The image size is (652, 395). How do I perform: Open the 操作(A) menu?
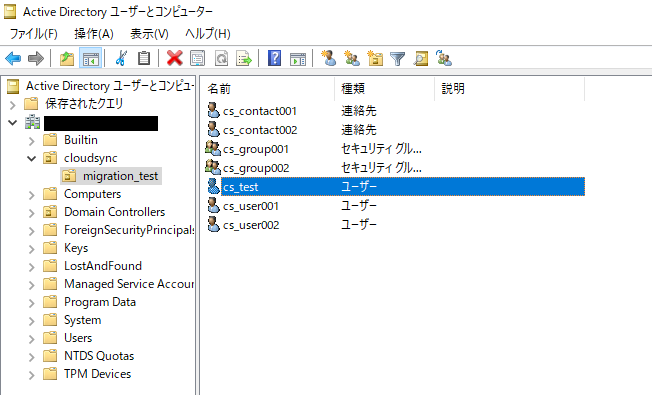pyautogui.click(x=94, y=34)
